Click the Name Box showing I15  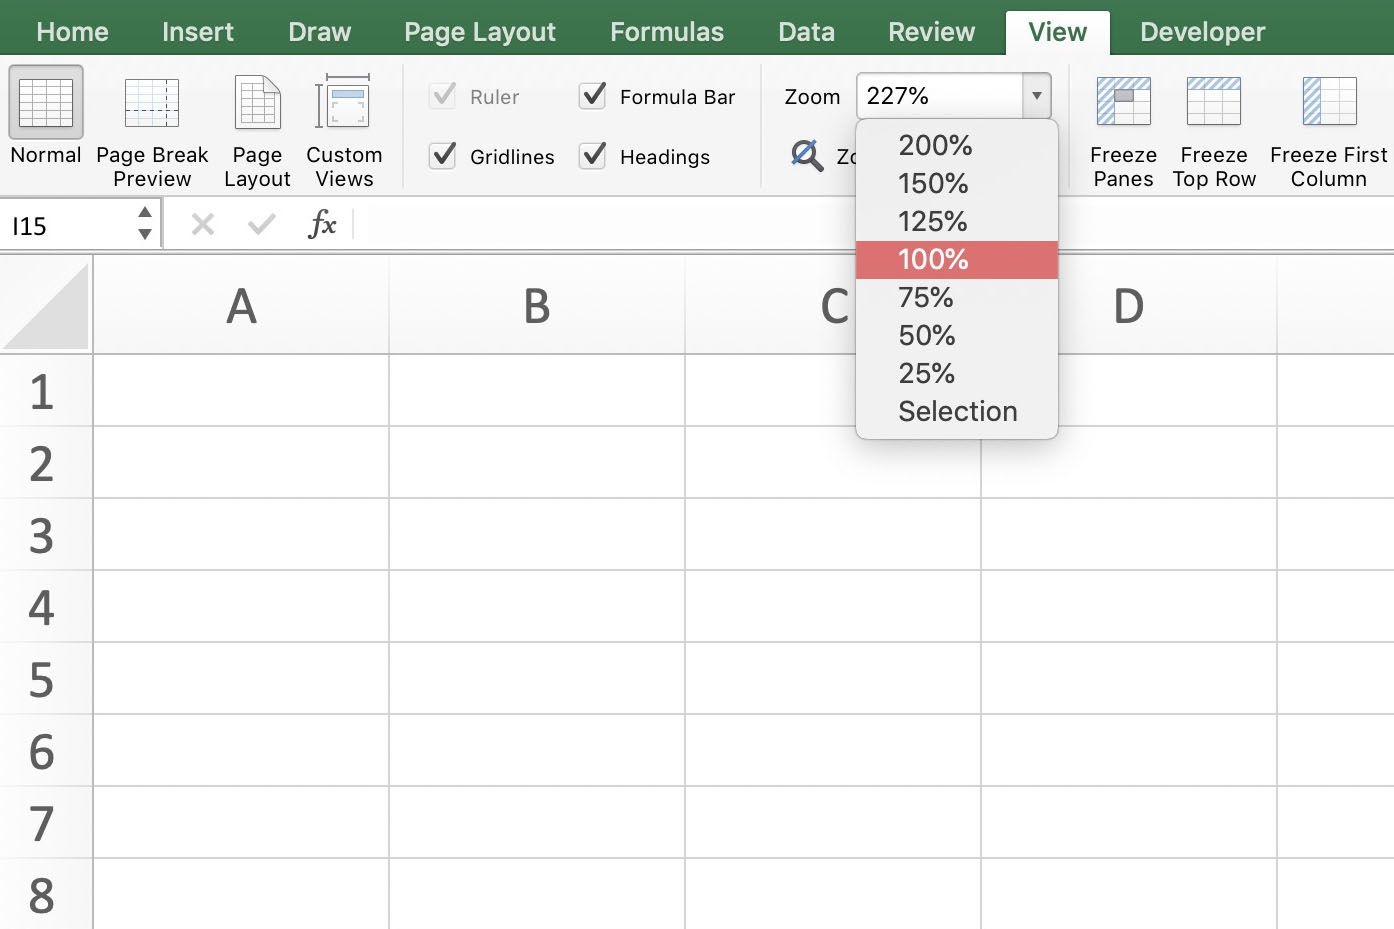coord(68,226)
